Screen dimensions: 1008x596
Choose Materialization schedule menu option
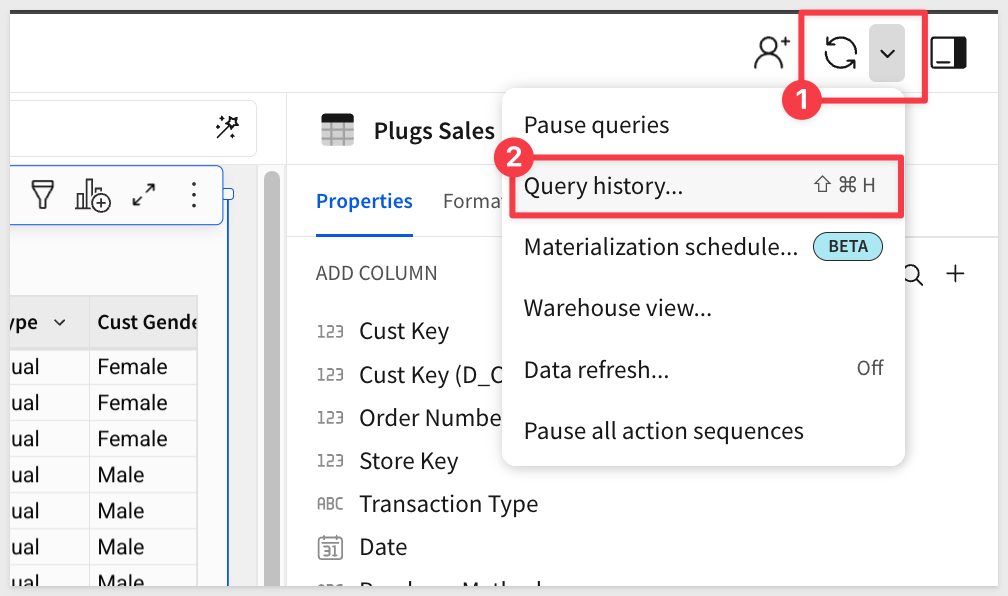click(x=660, y=246)
